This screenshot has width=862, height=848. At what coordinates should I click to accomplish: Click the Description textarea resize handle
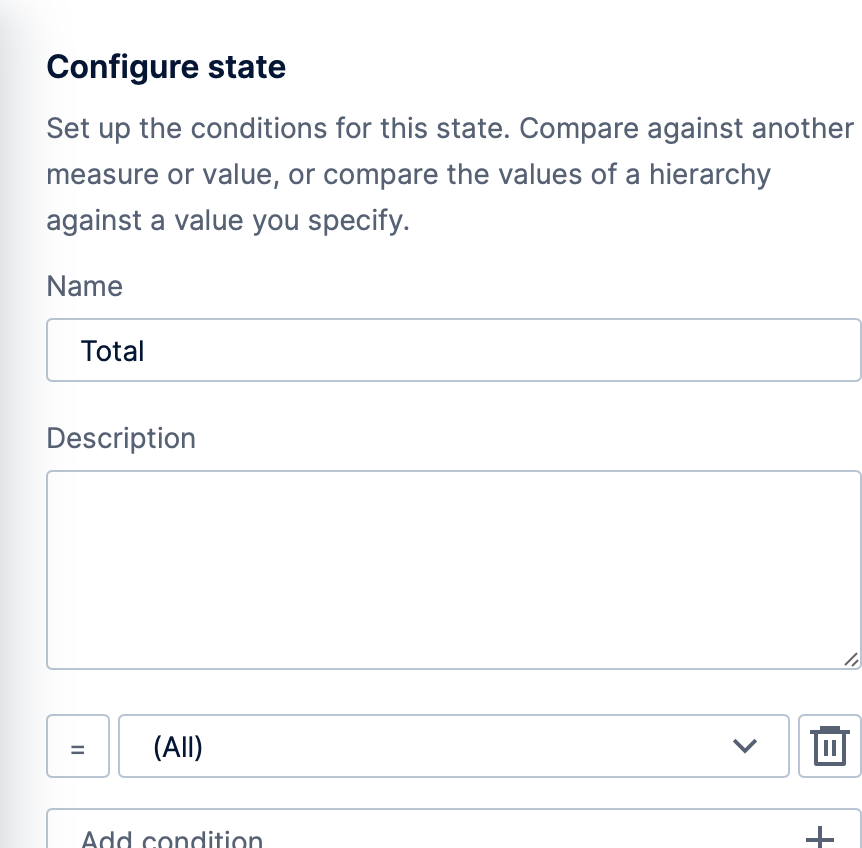850,659
